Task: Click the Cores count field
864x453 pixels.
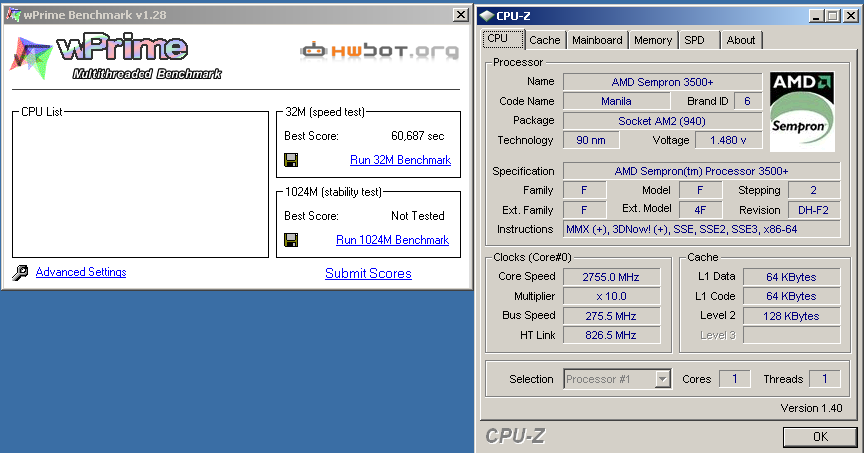Action: click(x=735, y=379)
